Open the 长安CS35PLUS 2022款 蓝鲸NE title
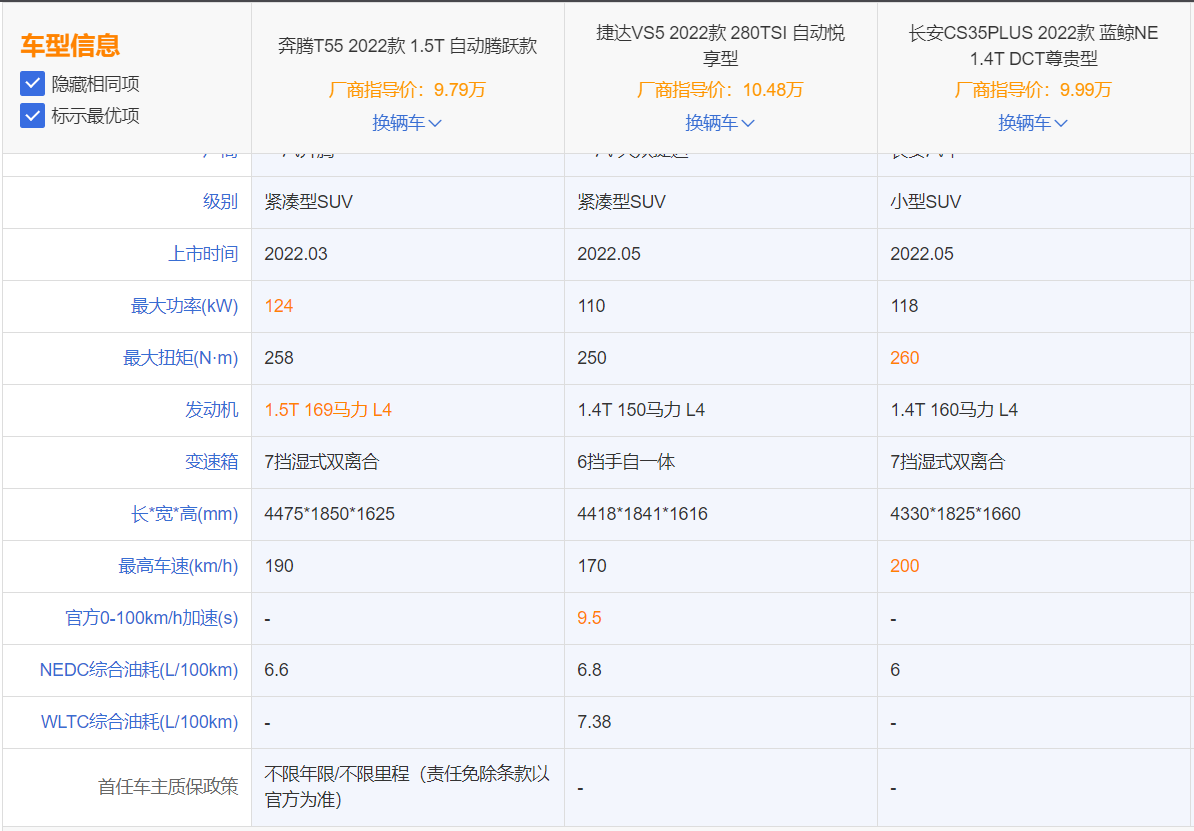 1033,46
